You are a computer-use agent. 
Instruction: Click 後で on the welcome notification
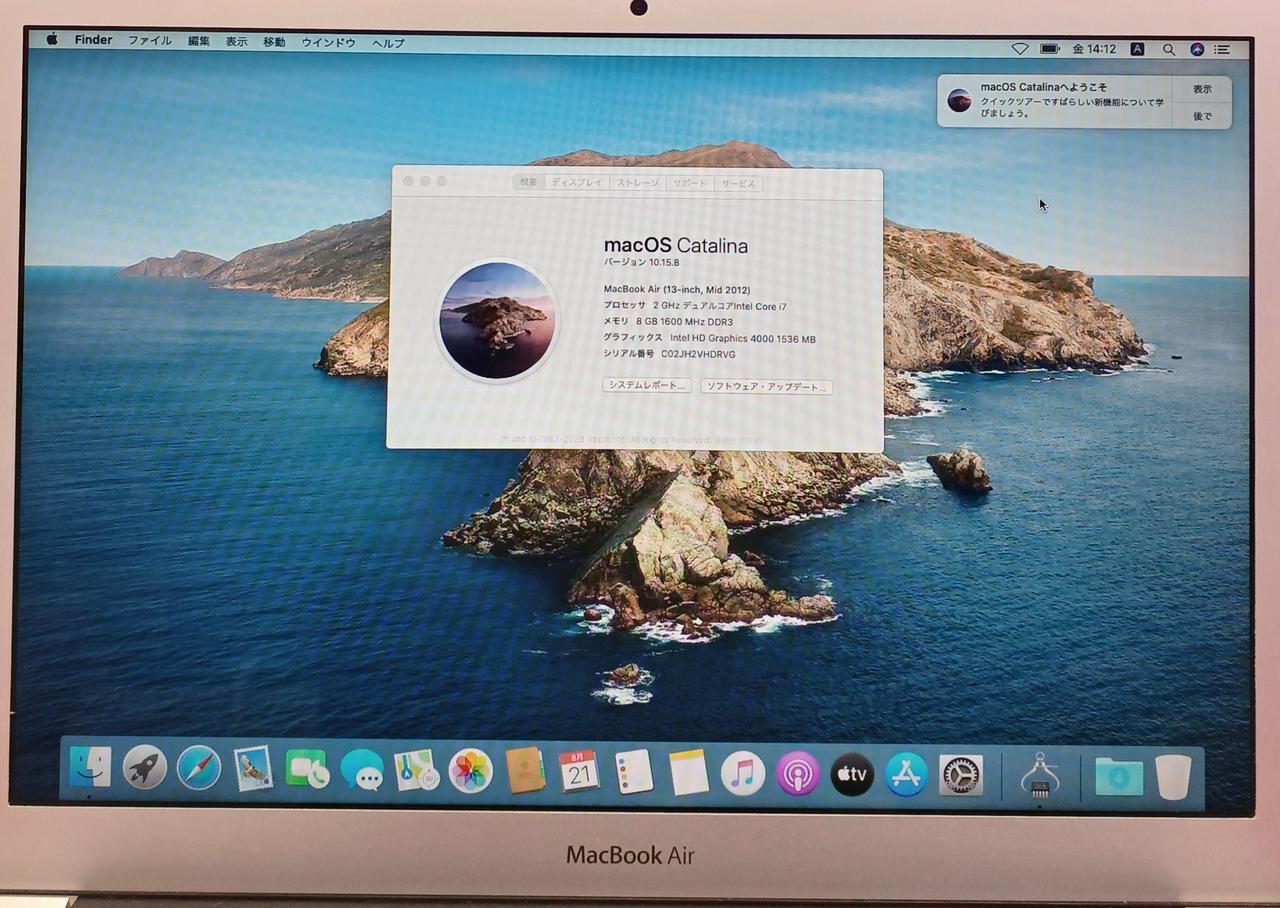[x=1202, y=116]
